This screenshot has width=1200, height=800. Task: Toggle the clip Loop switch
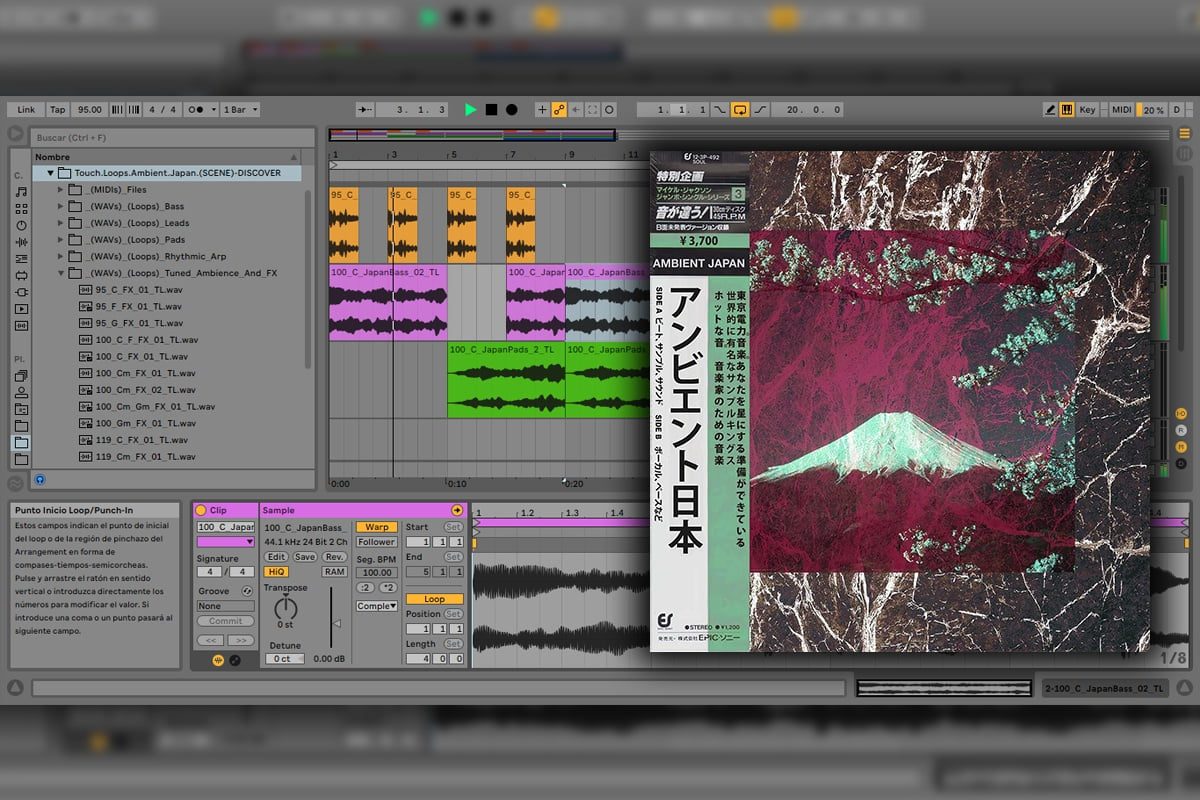[x=434, y=599]
